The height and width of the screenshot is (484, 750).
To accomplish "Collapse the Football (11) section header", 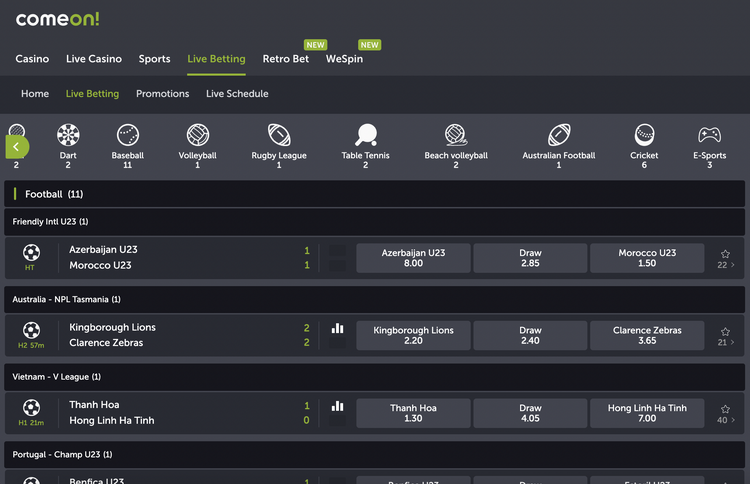I will coord(375,194).
